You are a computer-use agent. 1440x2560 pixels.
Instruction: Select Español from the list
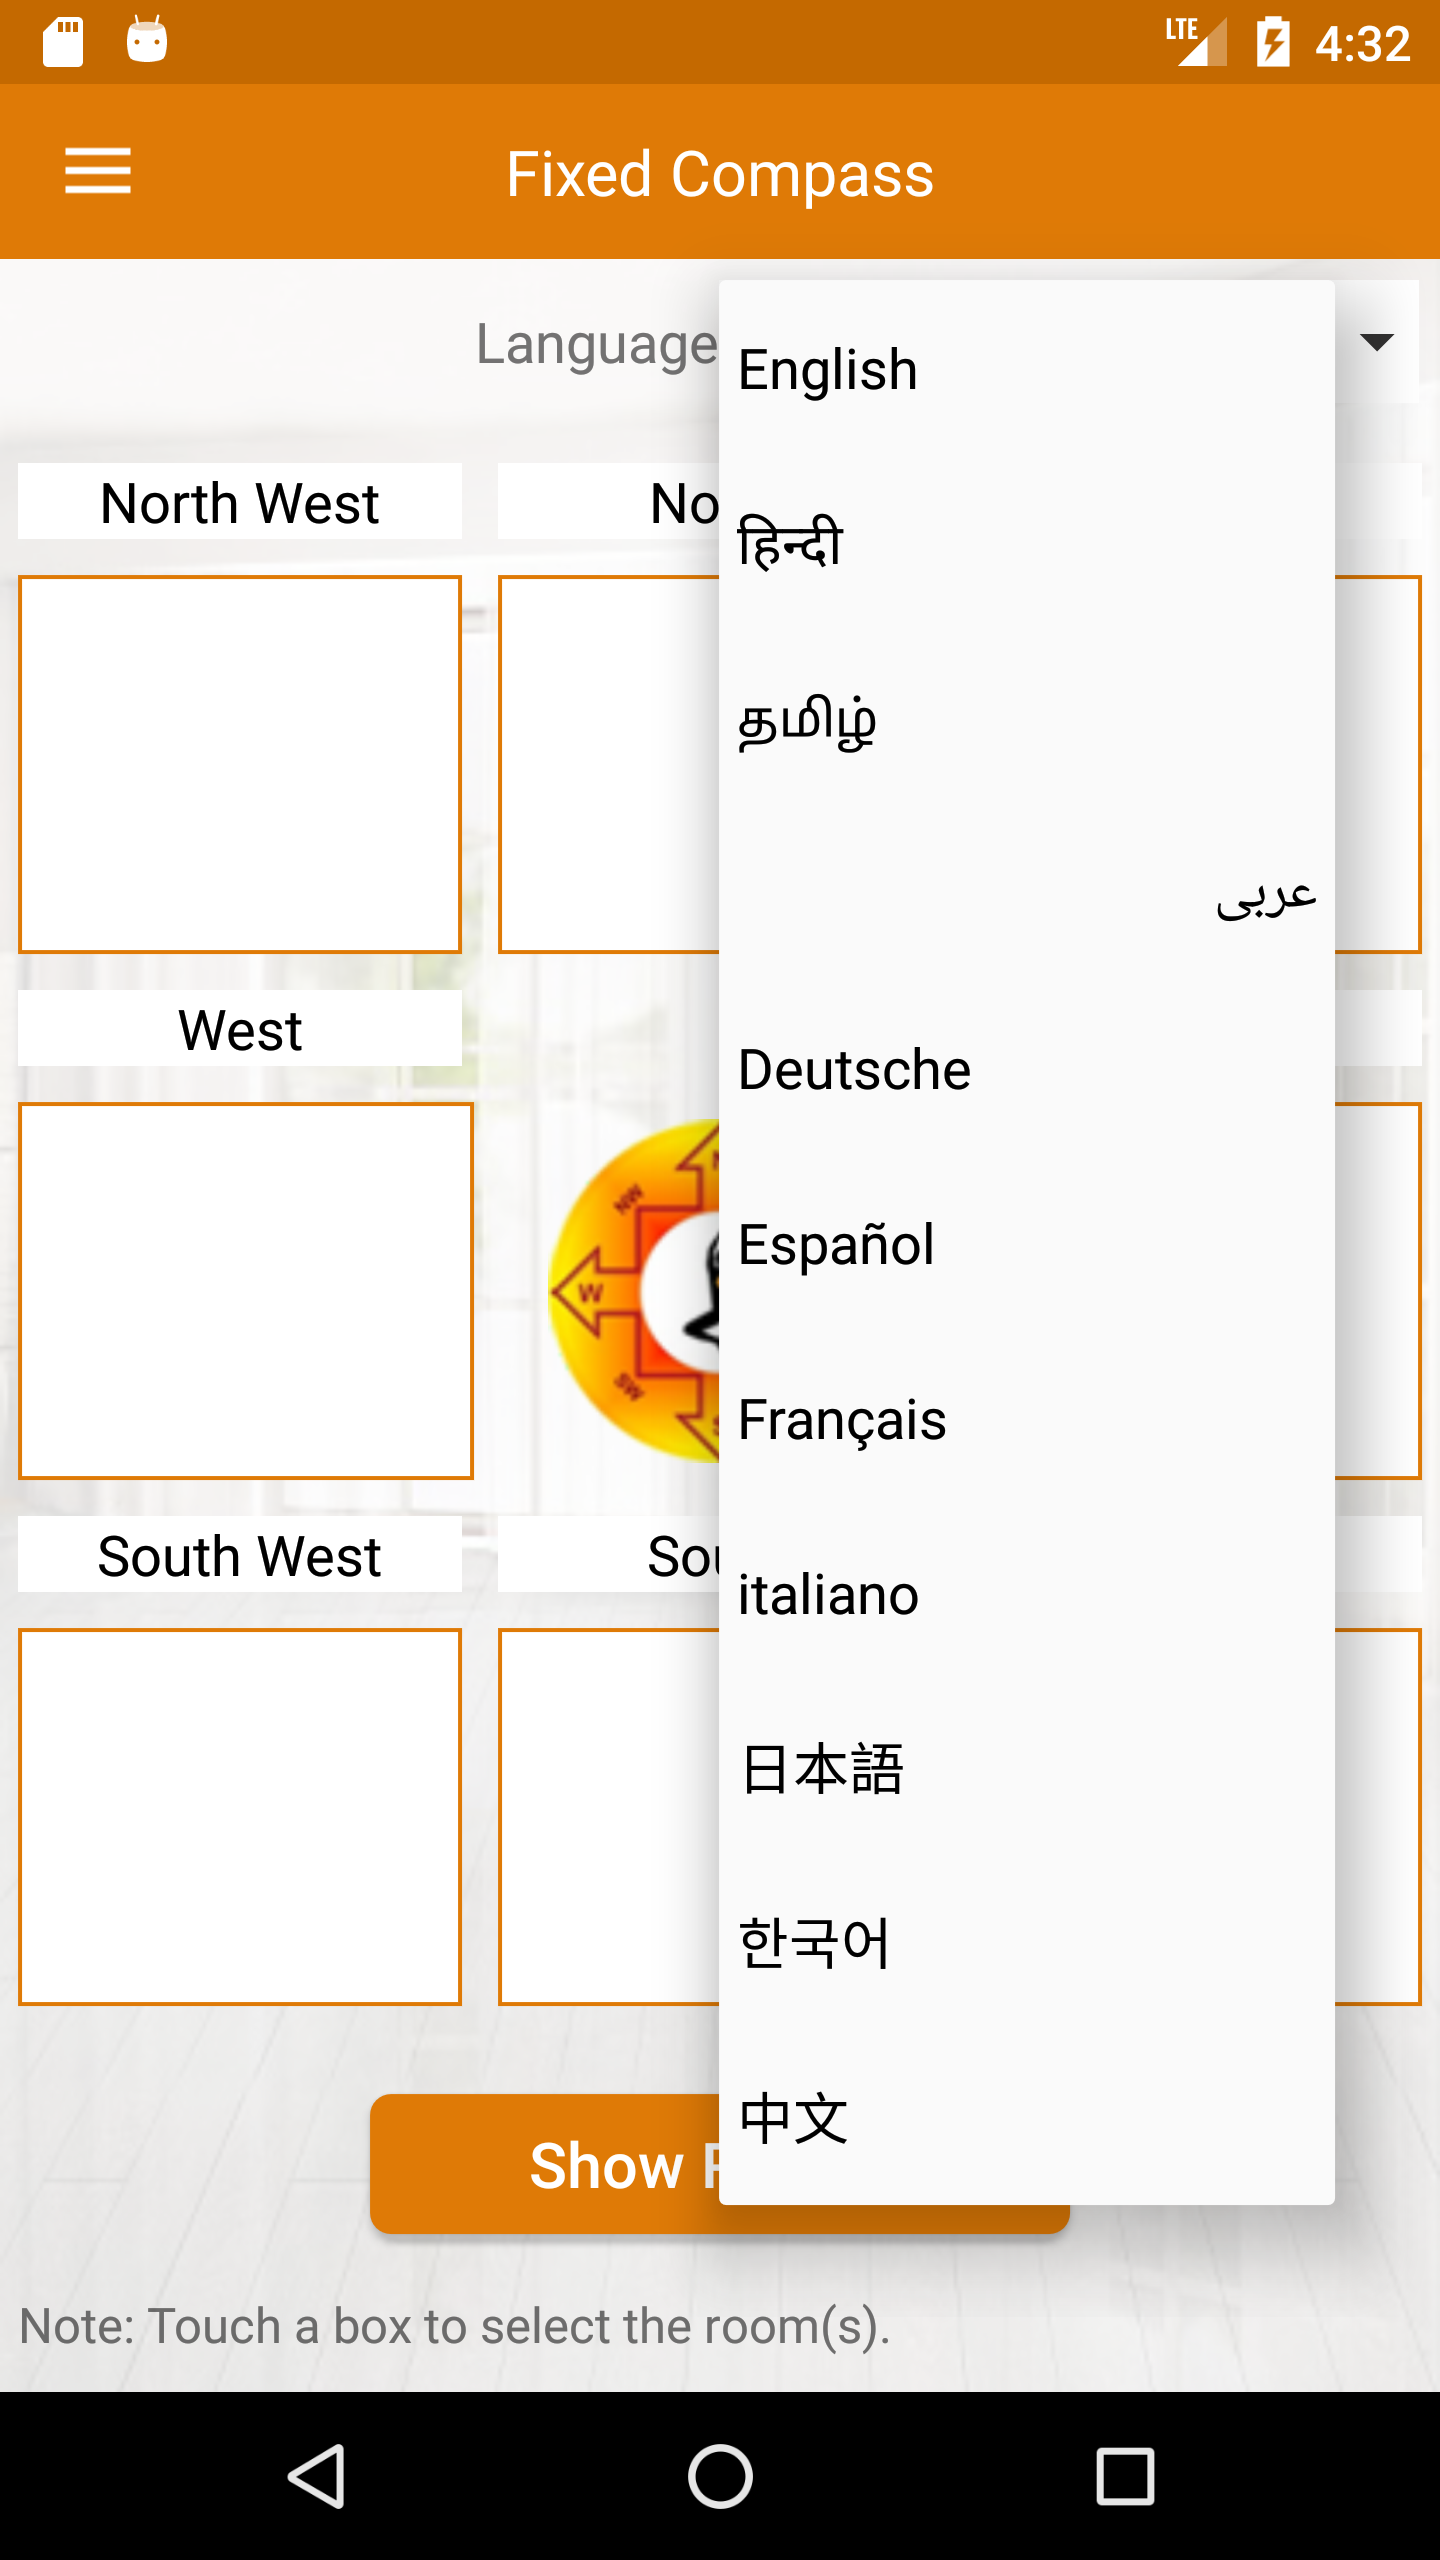[1026, 1245]
